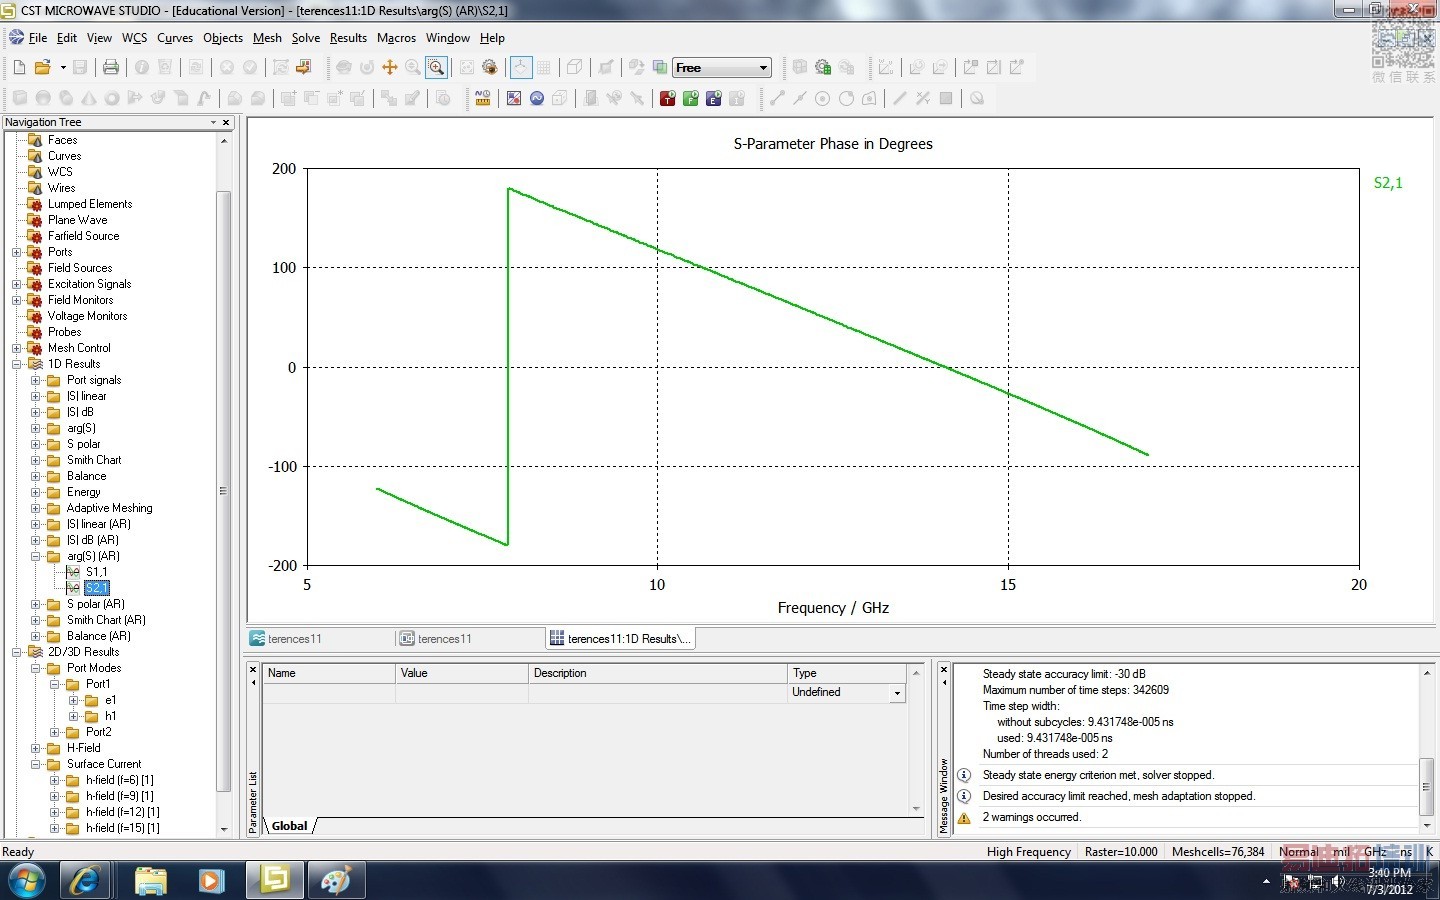Viewport: 1440px width, 900px height.
Task: Click the Name column header
Action: [x=329, y=673]
